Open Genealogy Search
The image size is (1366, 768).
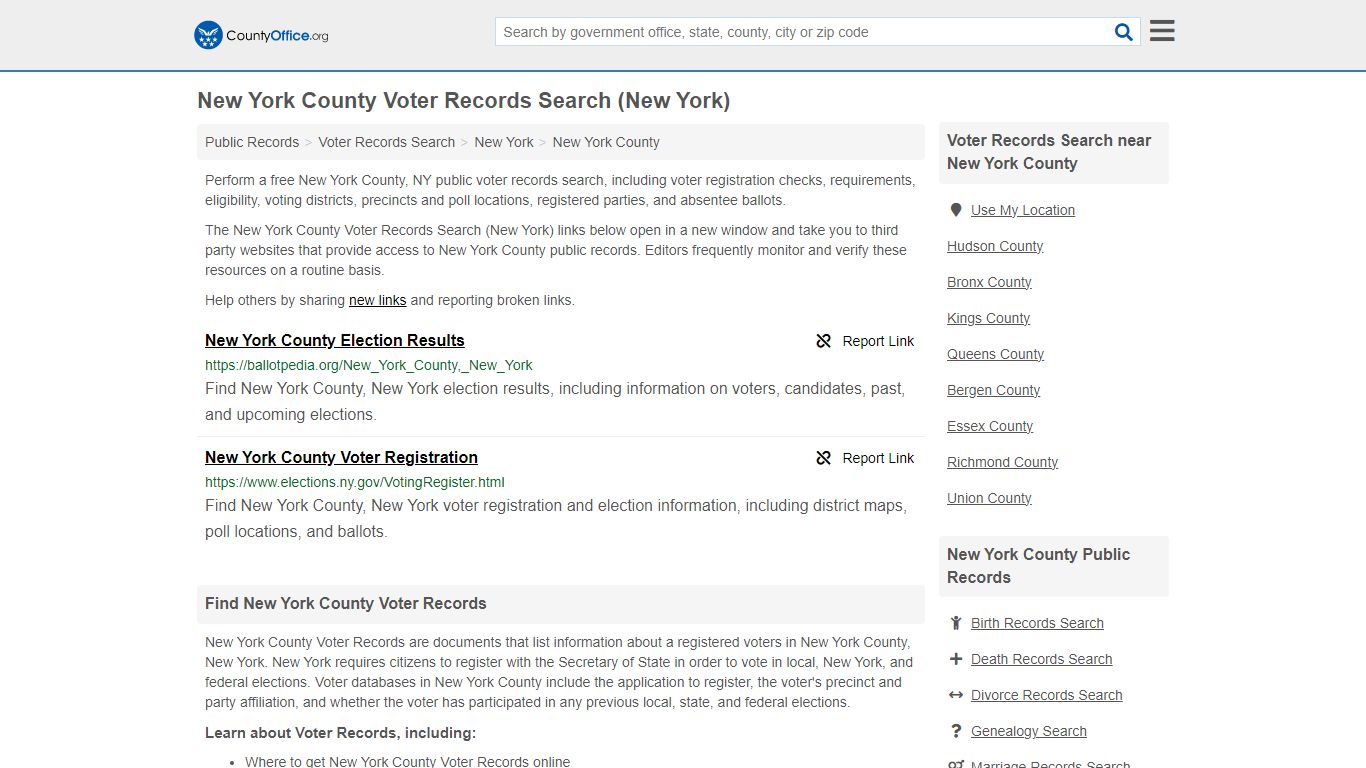point(1028,731)
